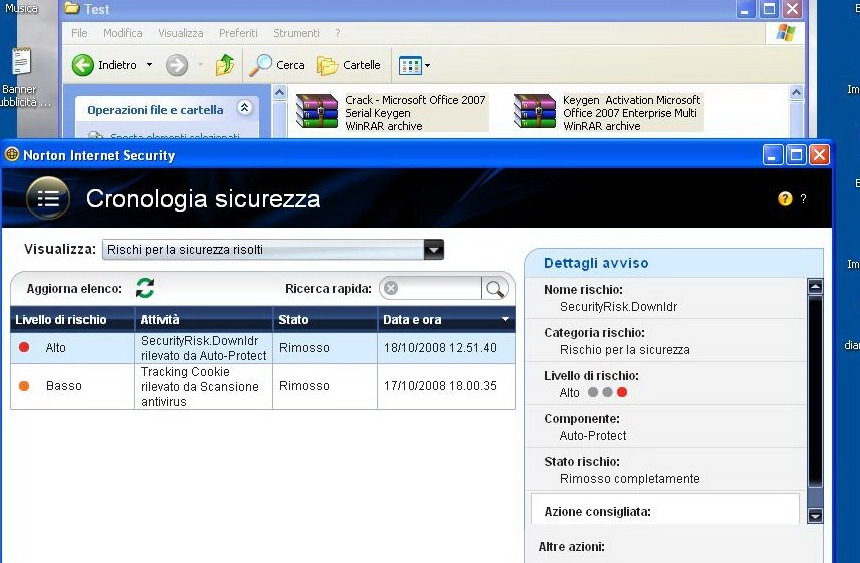
Task: Expand the views button dropdown in Explorer
Action: tap(427, 66)
